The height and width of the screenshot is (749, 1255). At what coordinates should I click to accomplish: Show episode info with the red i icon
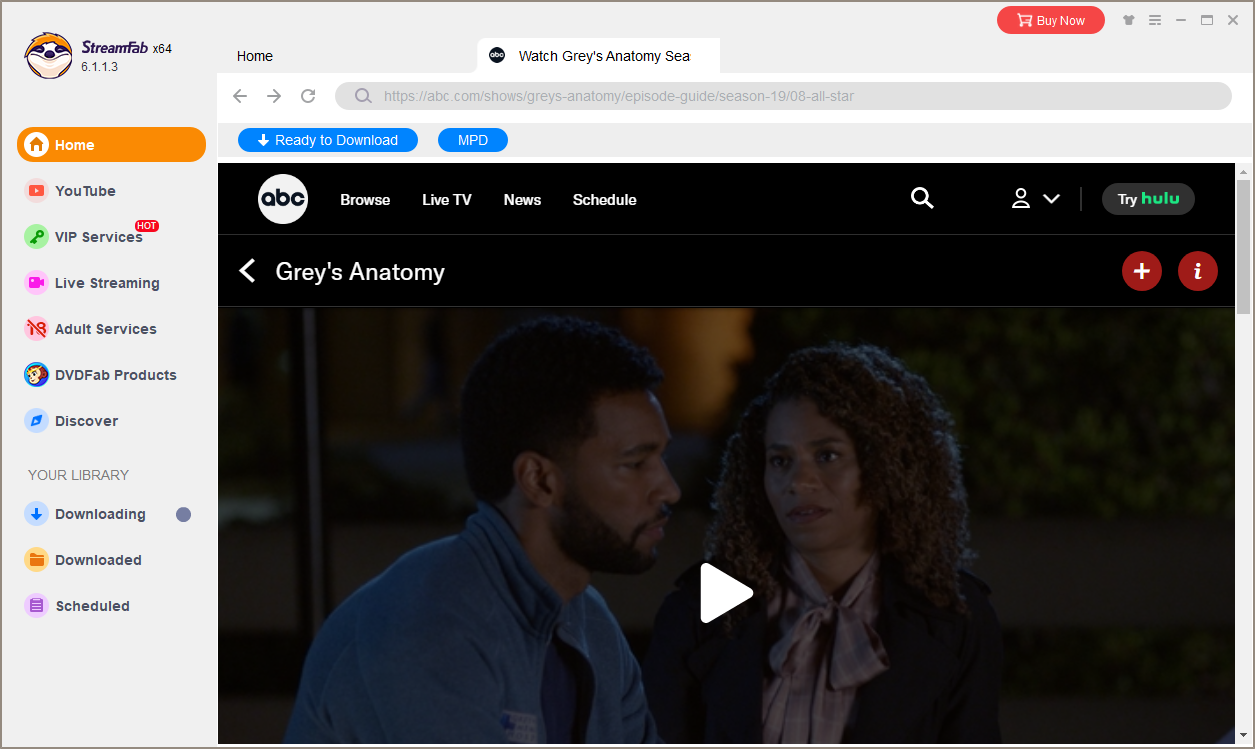coord(1197,271)
